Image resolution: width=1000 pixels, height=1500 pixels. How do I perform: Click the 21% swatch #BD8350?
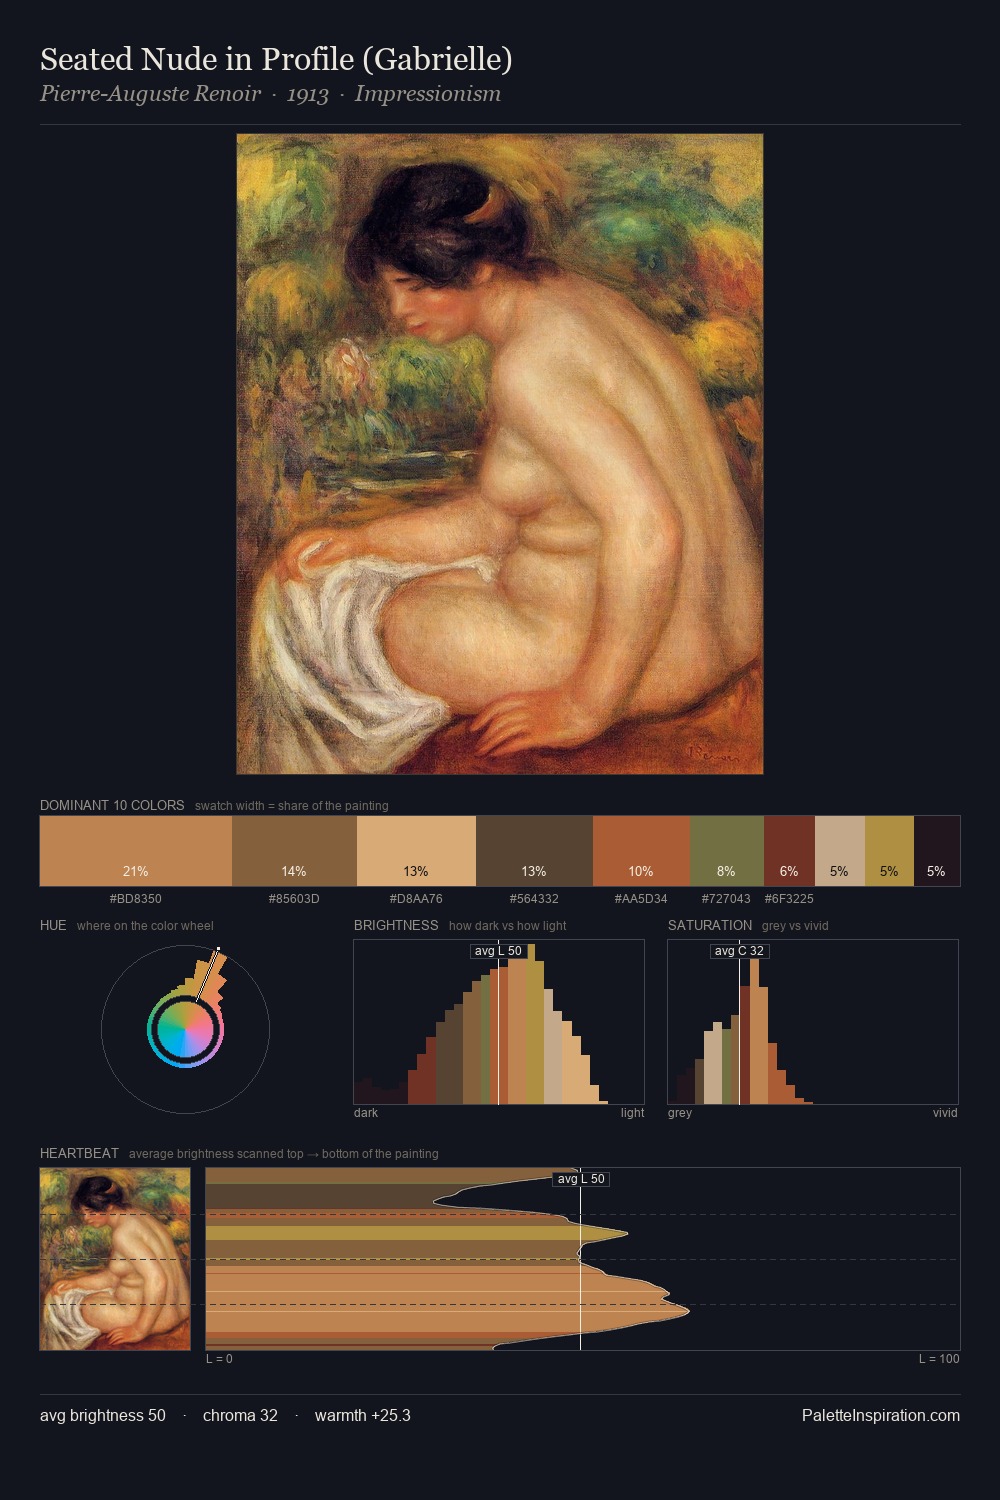(136, 851)
